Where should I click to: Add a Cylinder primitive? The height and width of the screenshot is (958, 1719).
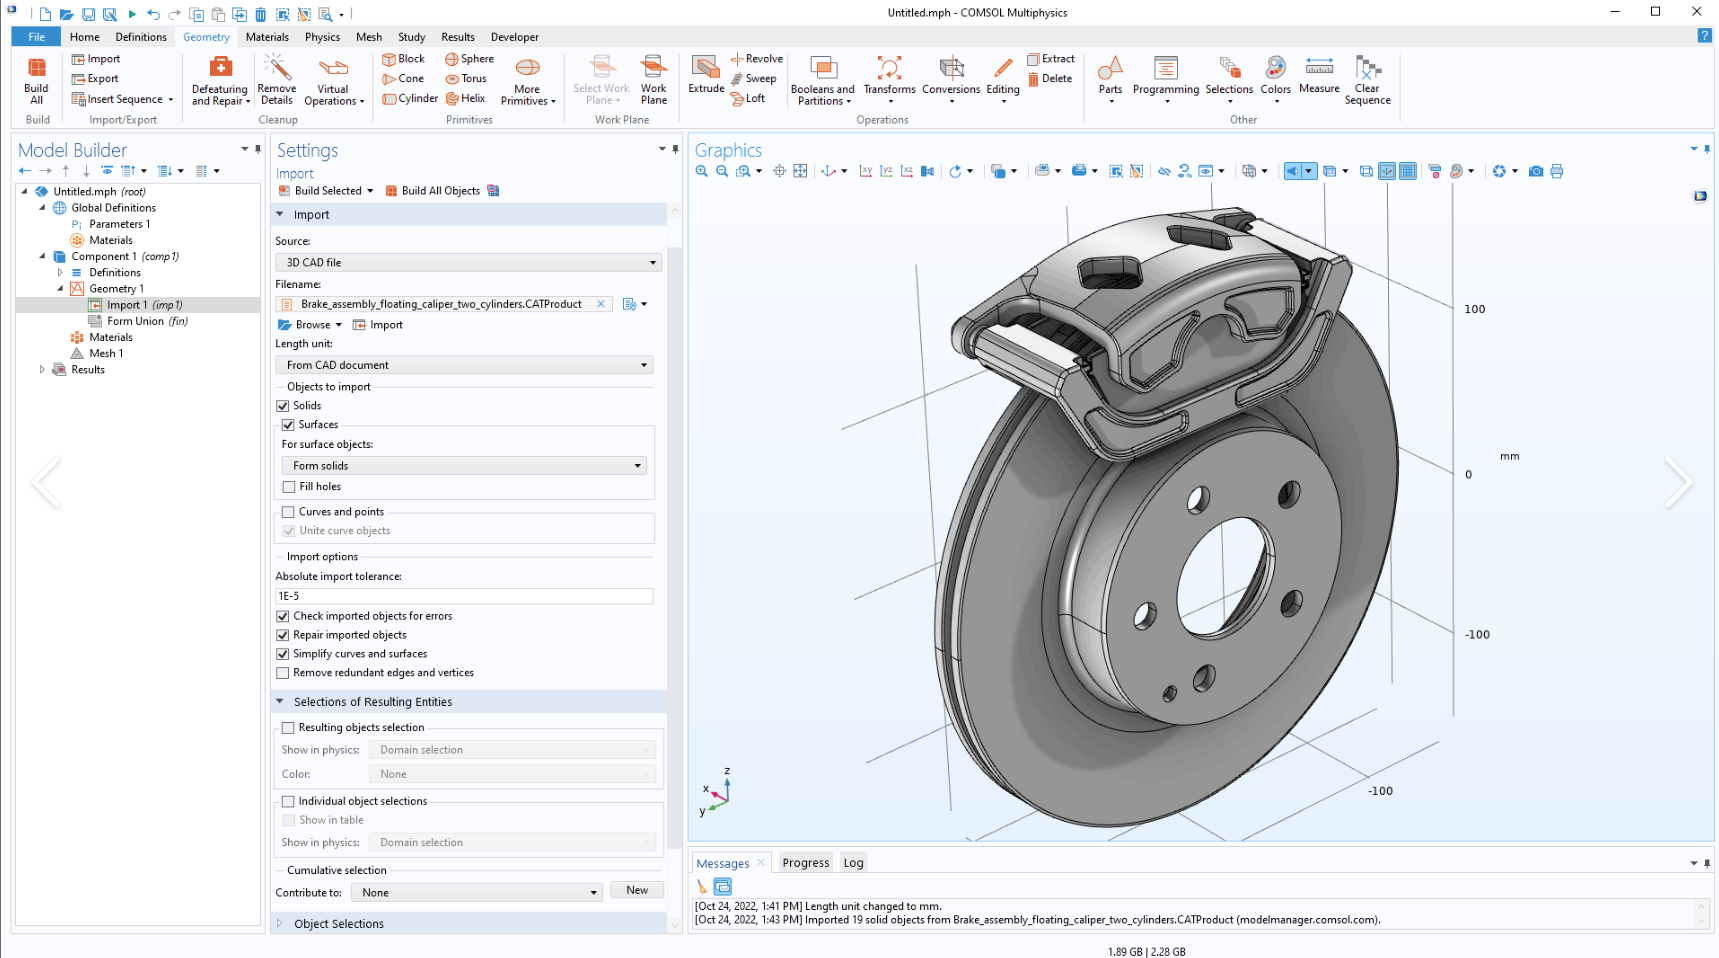tap(410, 99)
